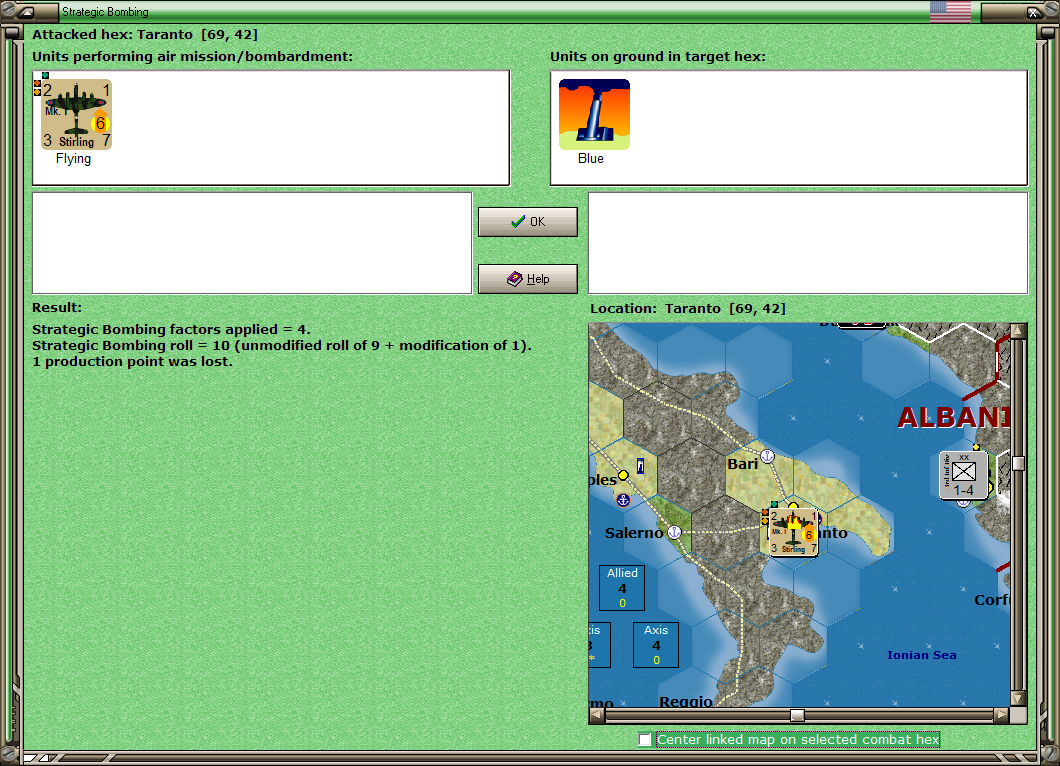Select the Italian infantry division 1-4 counter

(961, 476)
